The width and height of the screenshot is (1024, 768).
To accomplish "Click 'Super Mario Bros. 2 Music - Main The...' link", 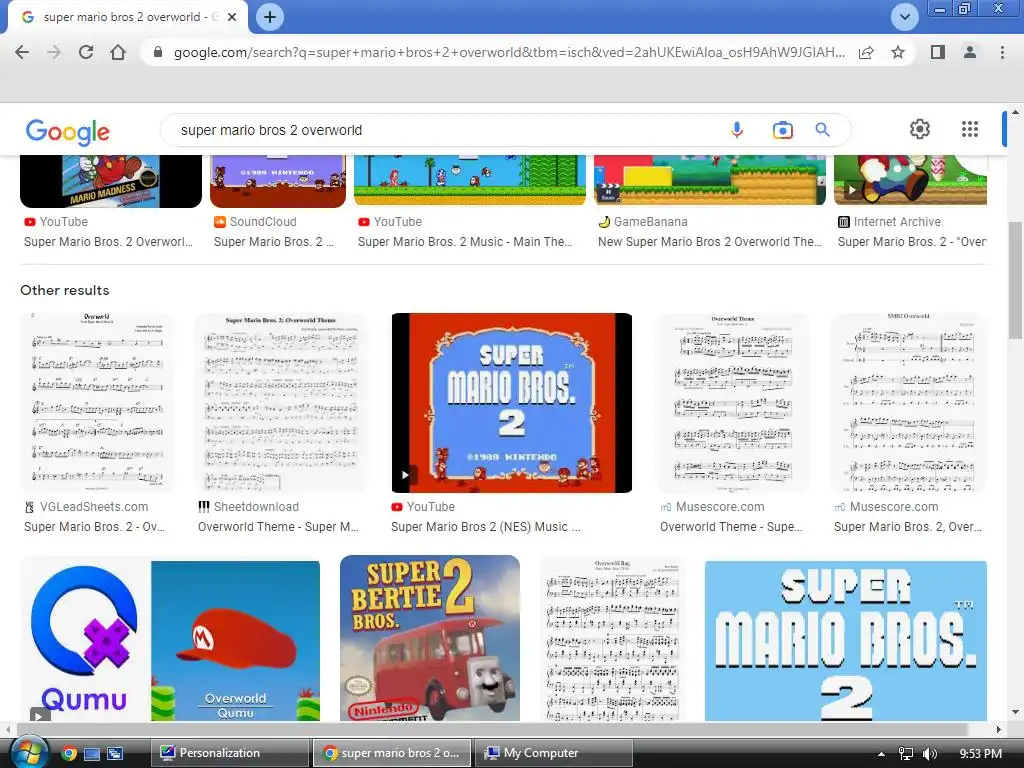I will point(465,242).
